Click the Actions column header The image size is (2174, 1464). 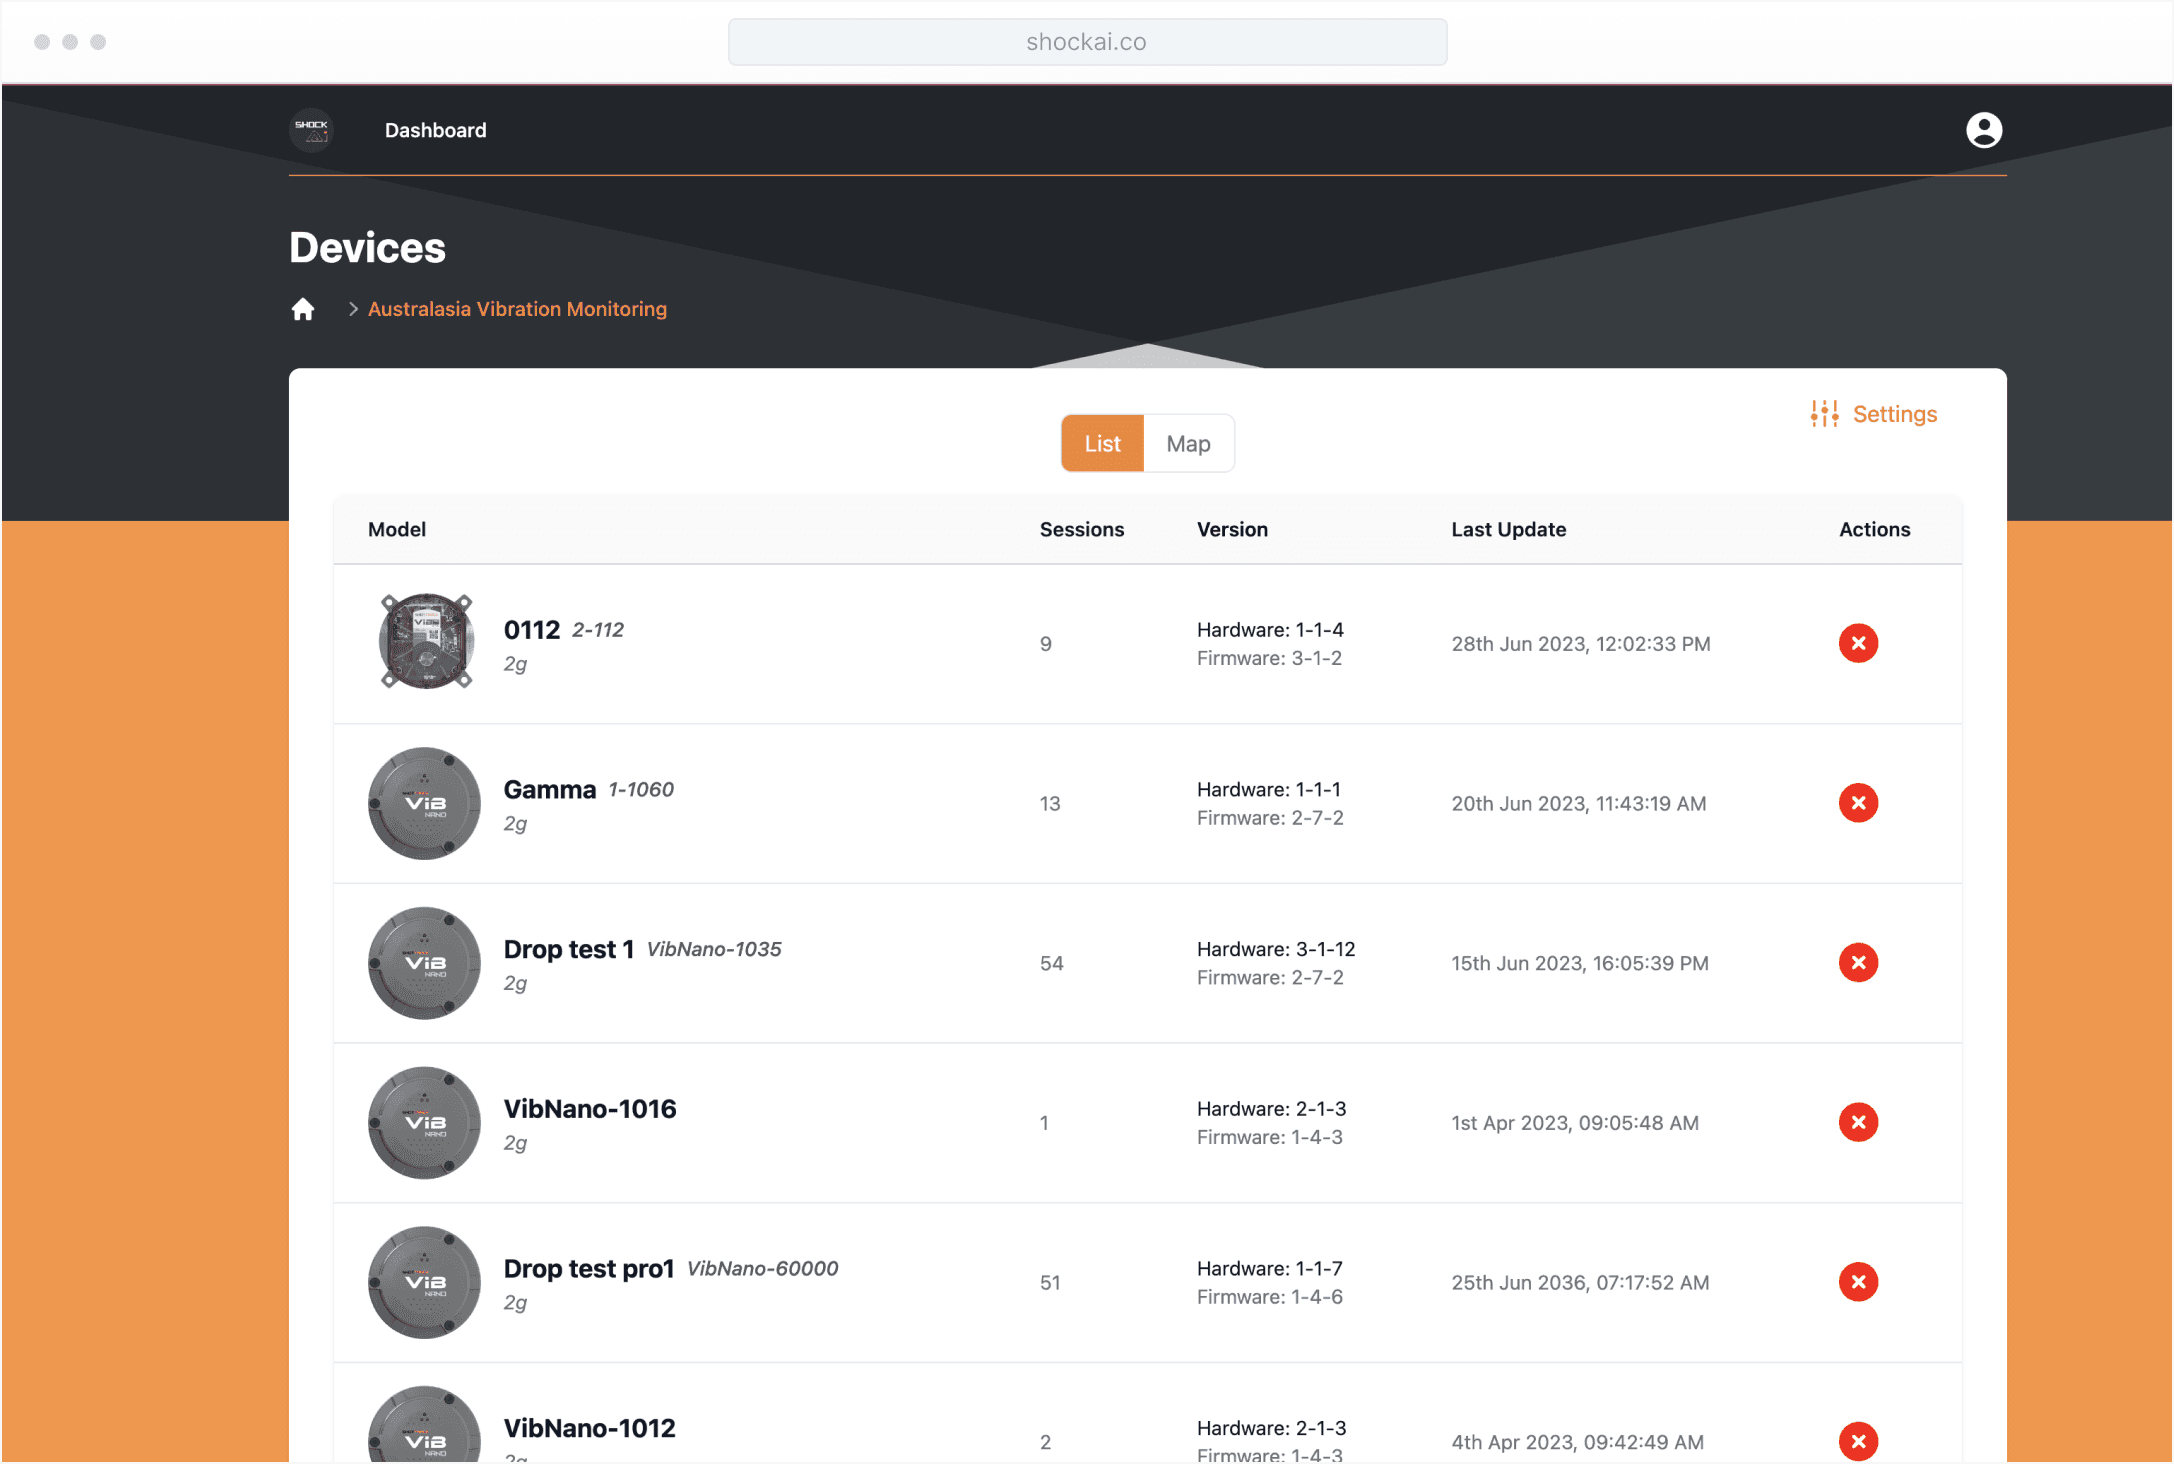click(1874, 529)
